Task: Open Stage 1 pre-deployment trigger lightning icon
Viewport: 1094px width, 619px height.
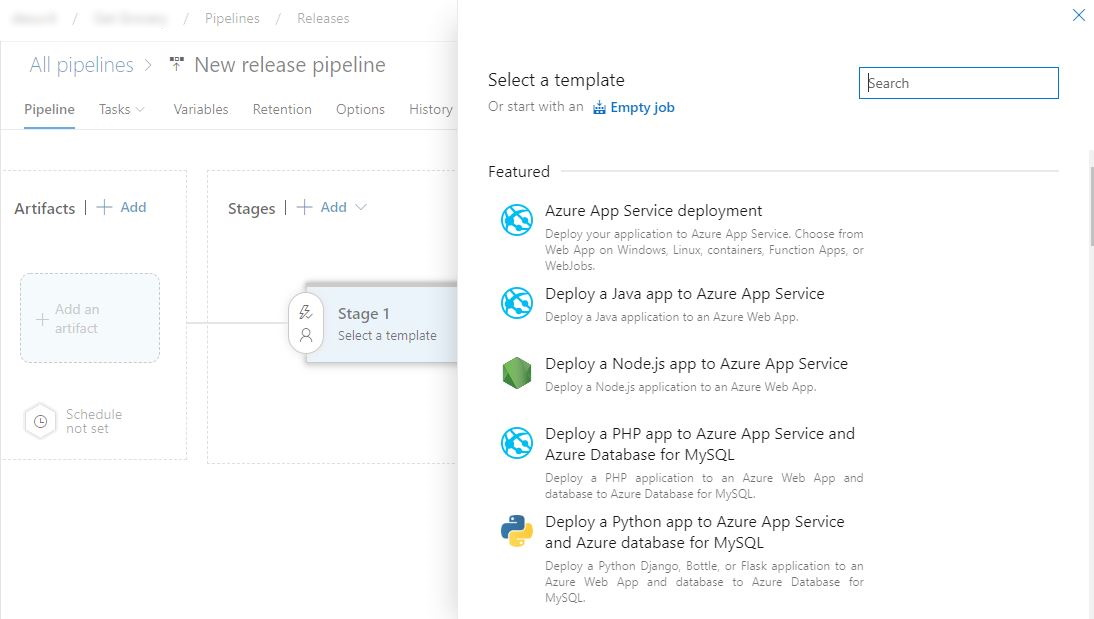Action: 306,312
